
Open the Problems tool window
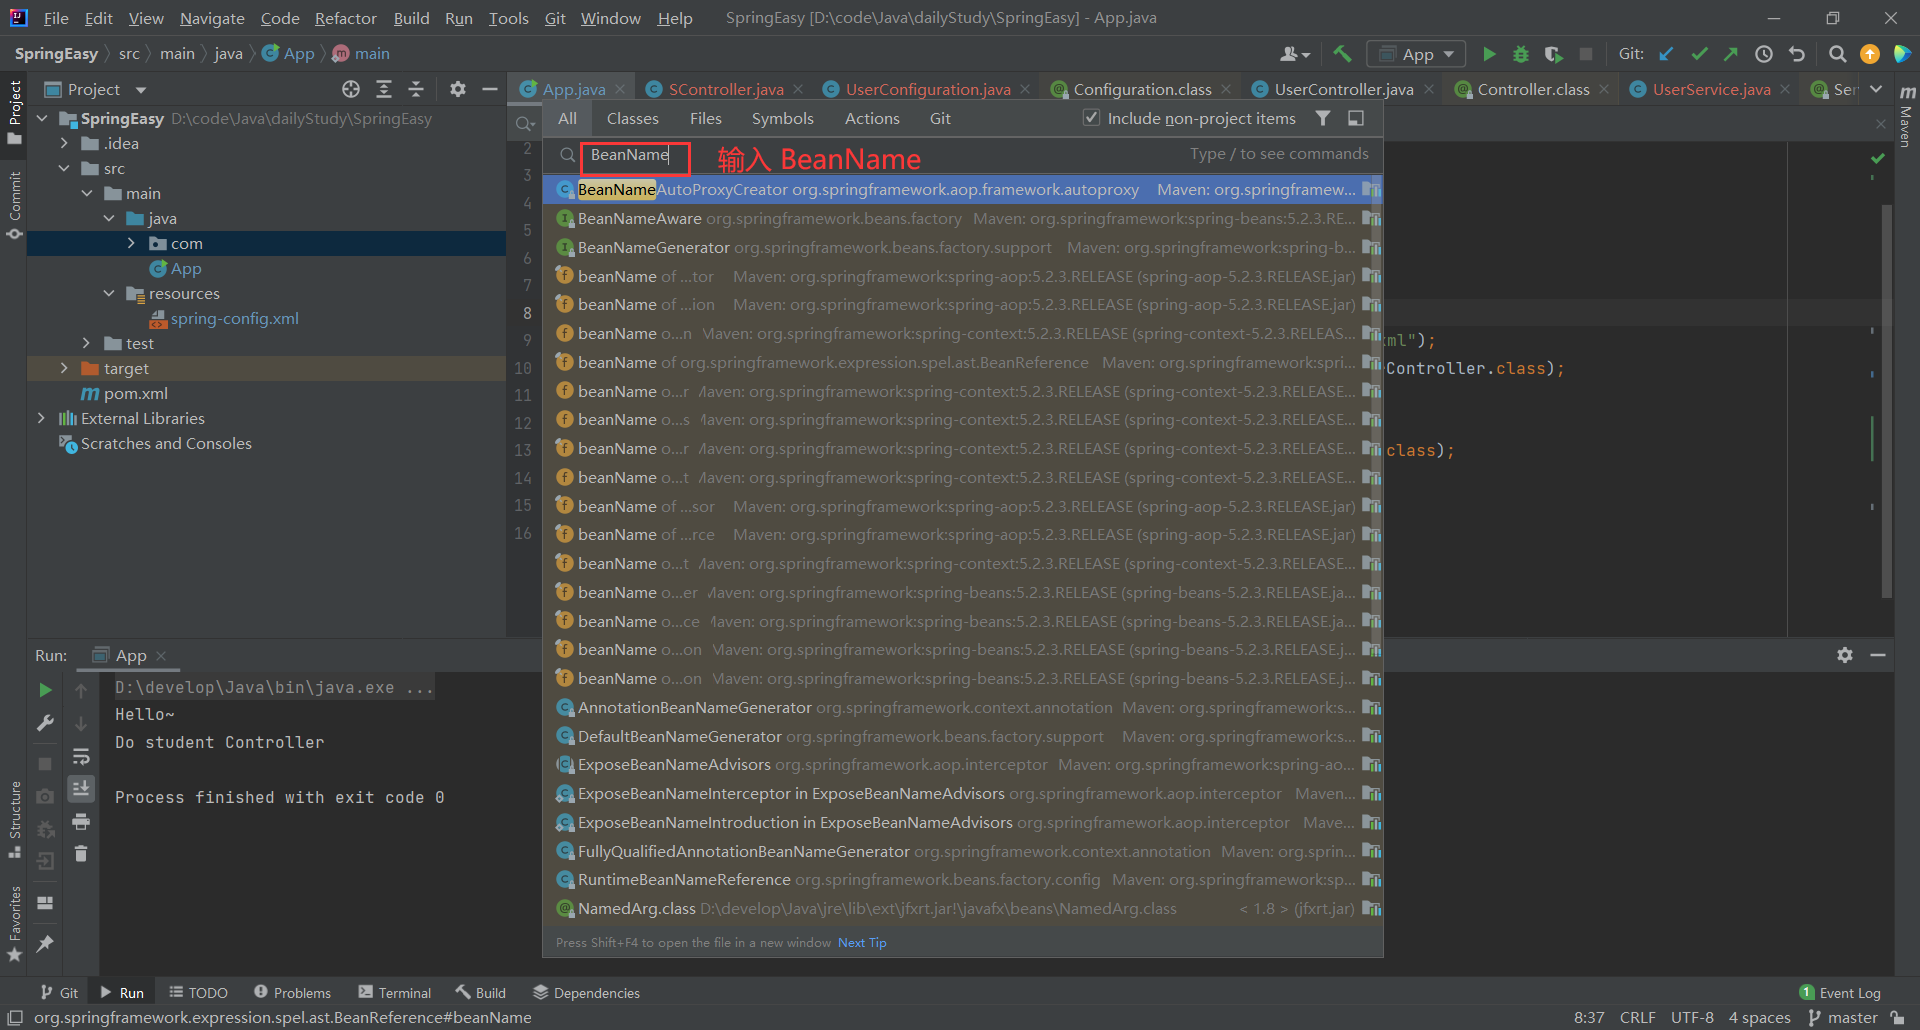[292, 993]
